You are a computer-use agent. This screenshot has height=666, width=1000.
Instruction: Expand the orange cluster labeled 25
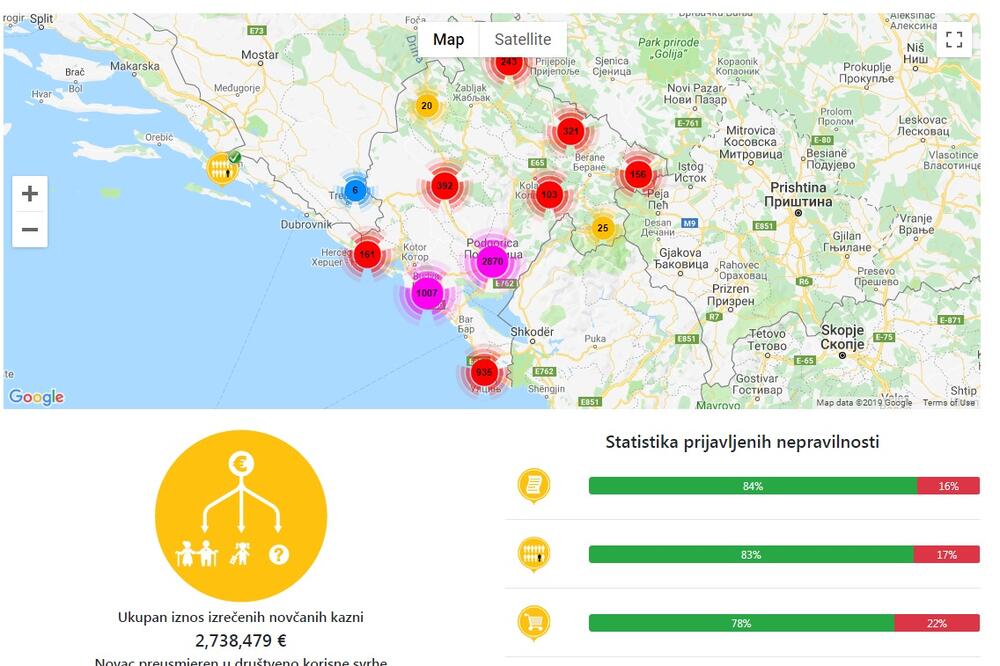(x=601, y=228)
